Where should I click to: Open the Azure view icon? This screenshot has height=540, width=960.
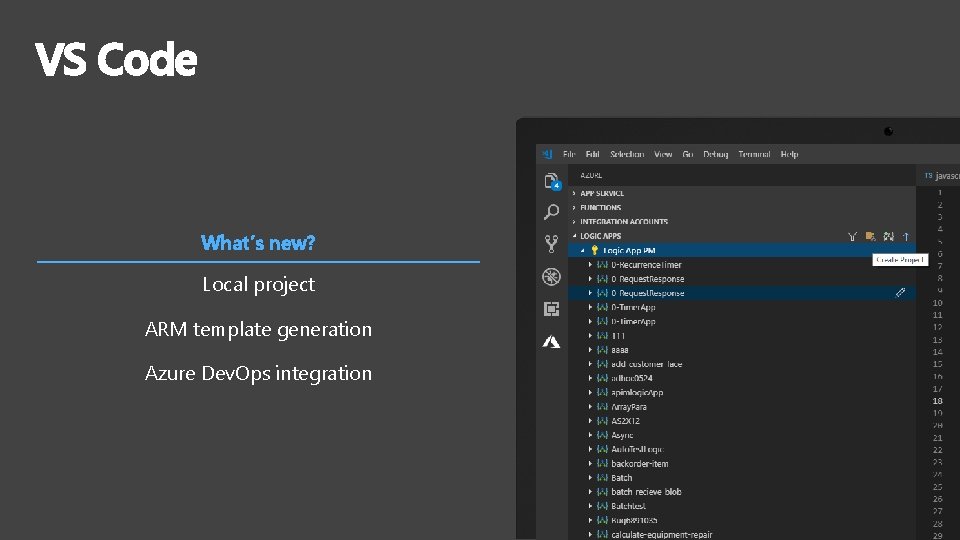(551, 341)
